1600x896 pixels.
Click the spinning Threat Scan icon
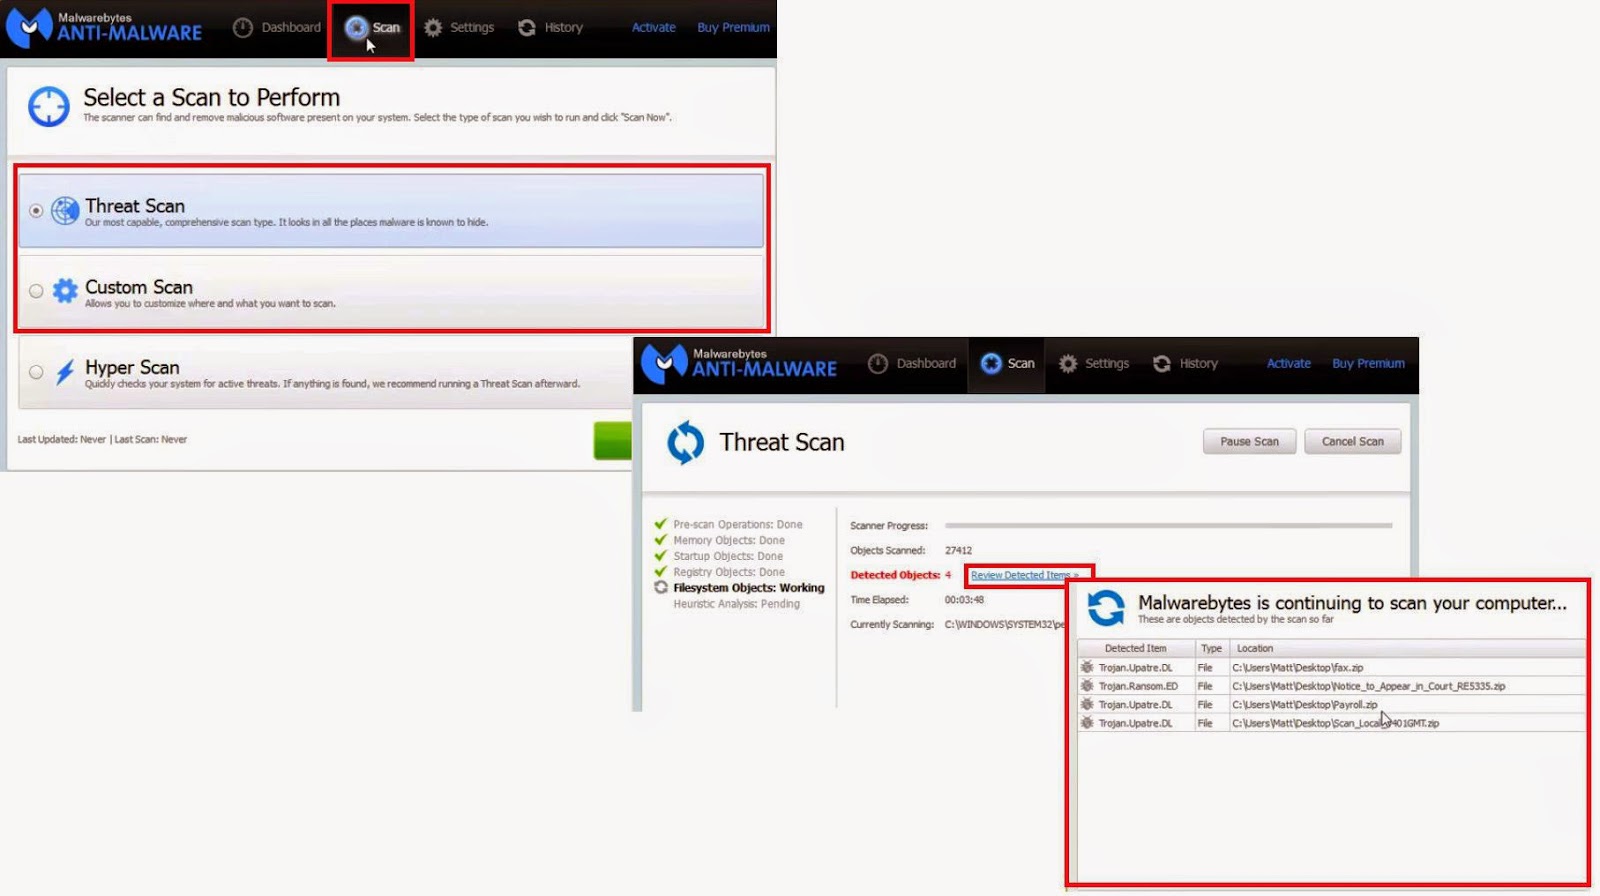click(685, 442)
